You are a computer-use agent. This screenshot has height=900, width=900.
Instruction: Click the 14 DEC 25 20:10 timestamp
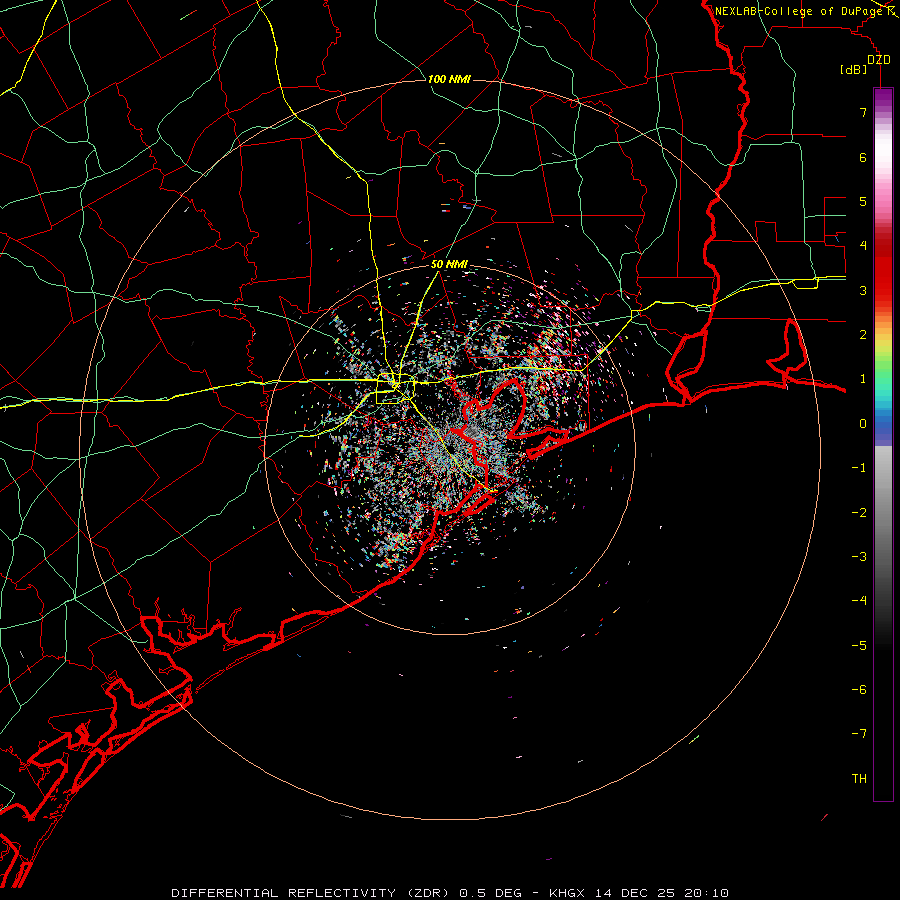(662, 893)
